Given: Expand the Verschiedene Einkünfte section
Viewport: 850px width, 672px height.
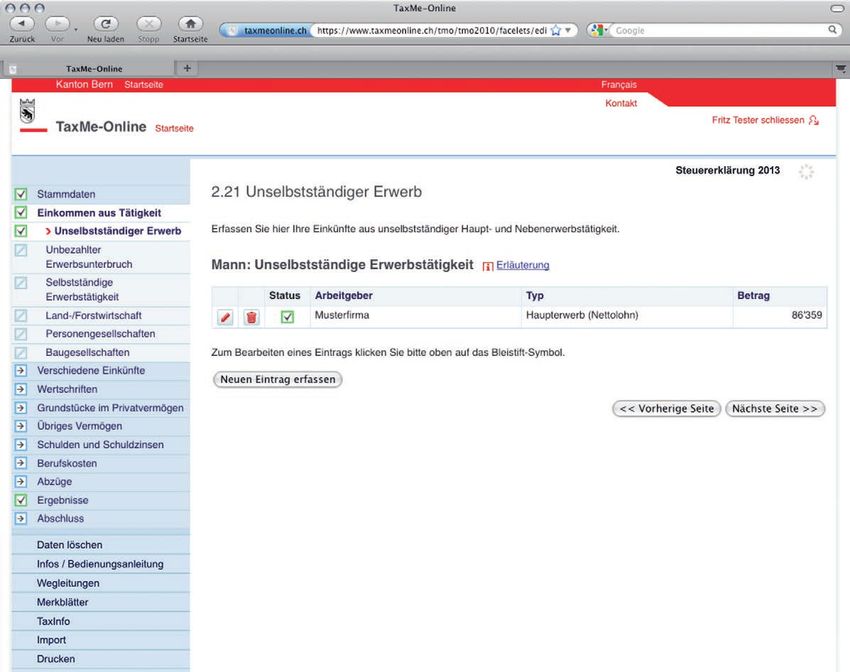Looking at the screenshot, I should pyautogui.click(x=20, y=371).
